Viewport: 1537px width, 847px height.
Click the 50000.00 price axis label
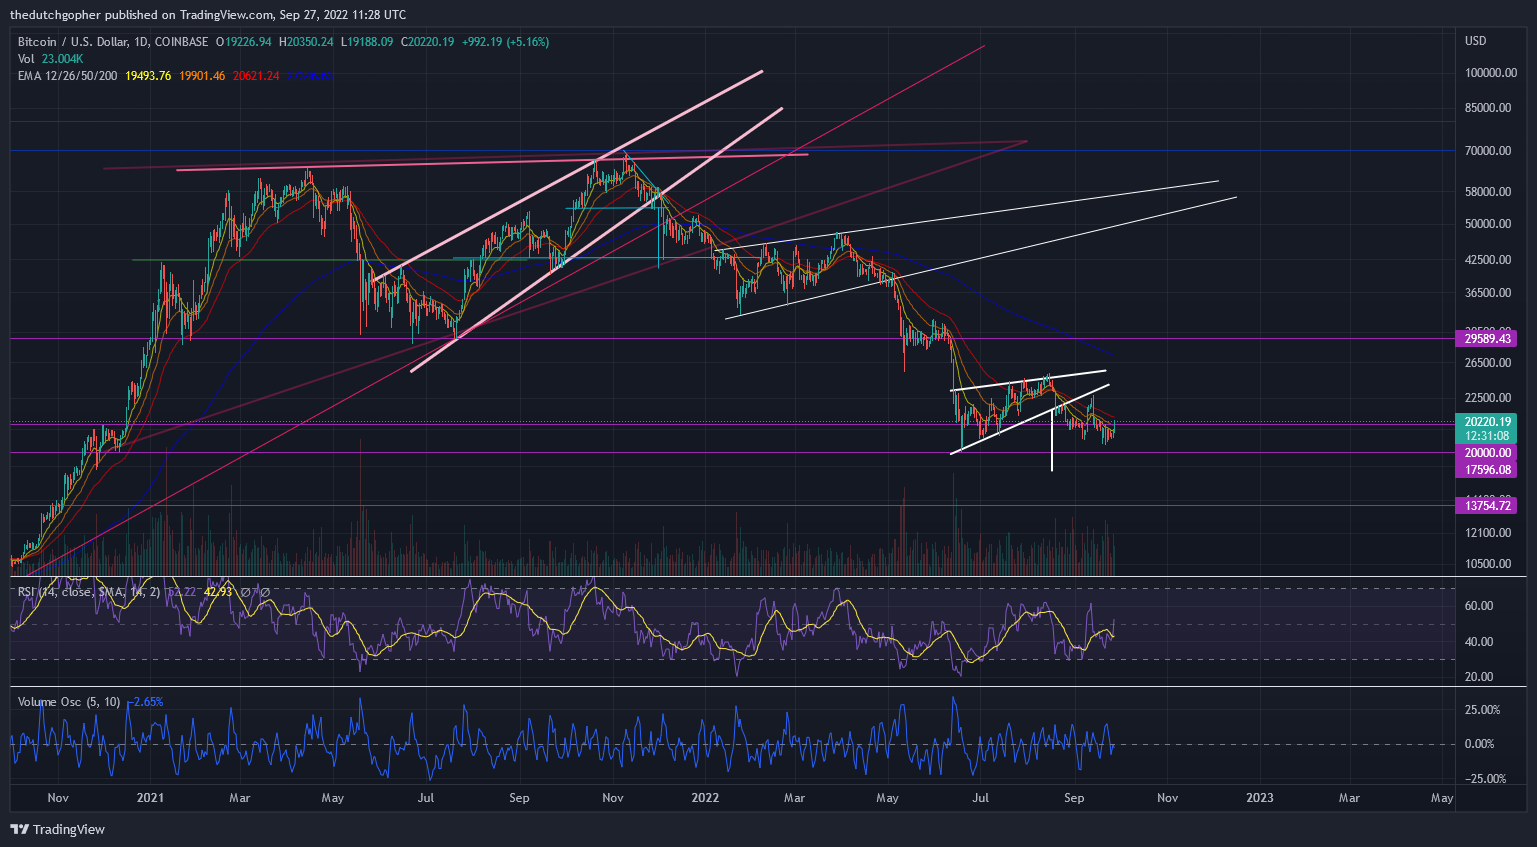(1488, 224)
